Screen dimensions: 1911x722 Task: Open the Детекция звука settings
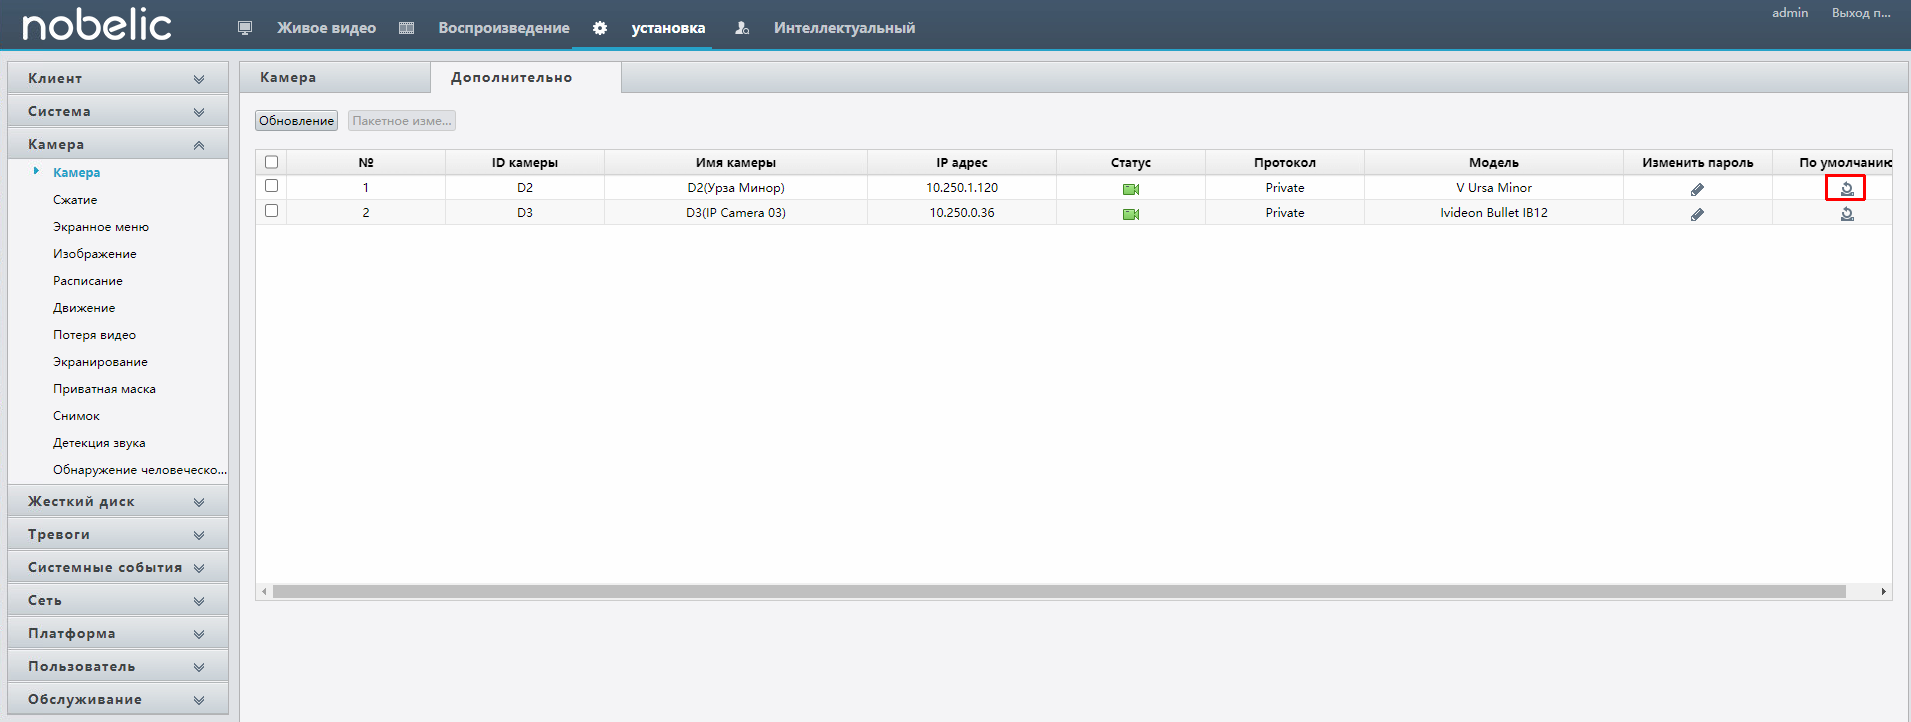click(99, 443)
